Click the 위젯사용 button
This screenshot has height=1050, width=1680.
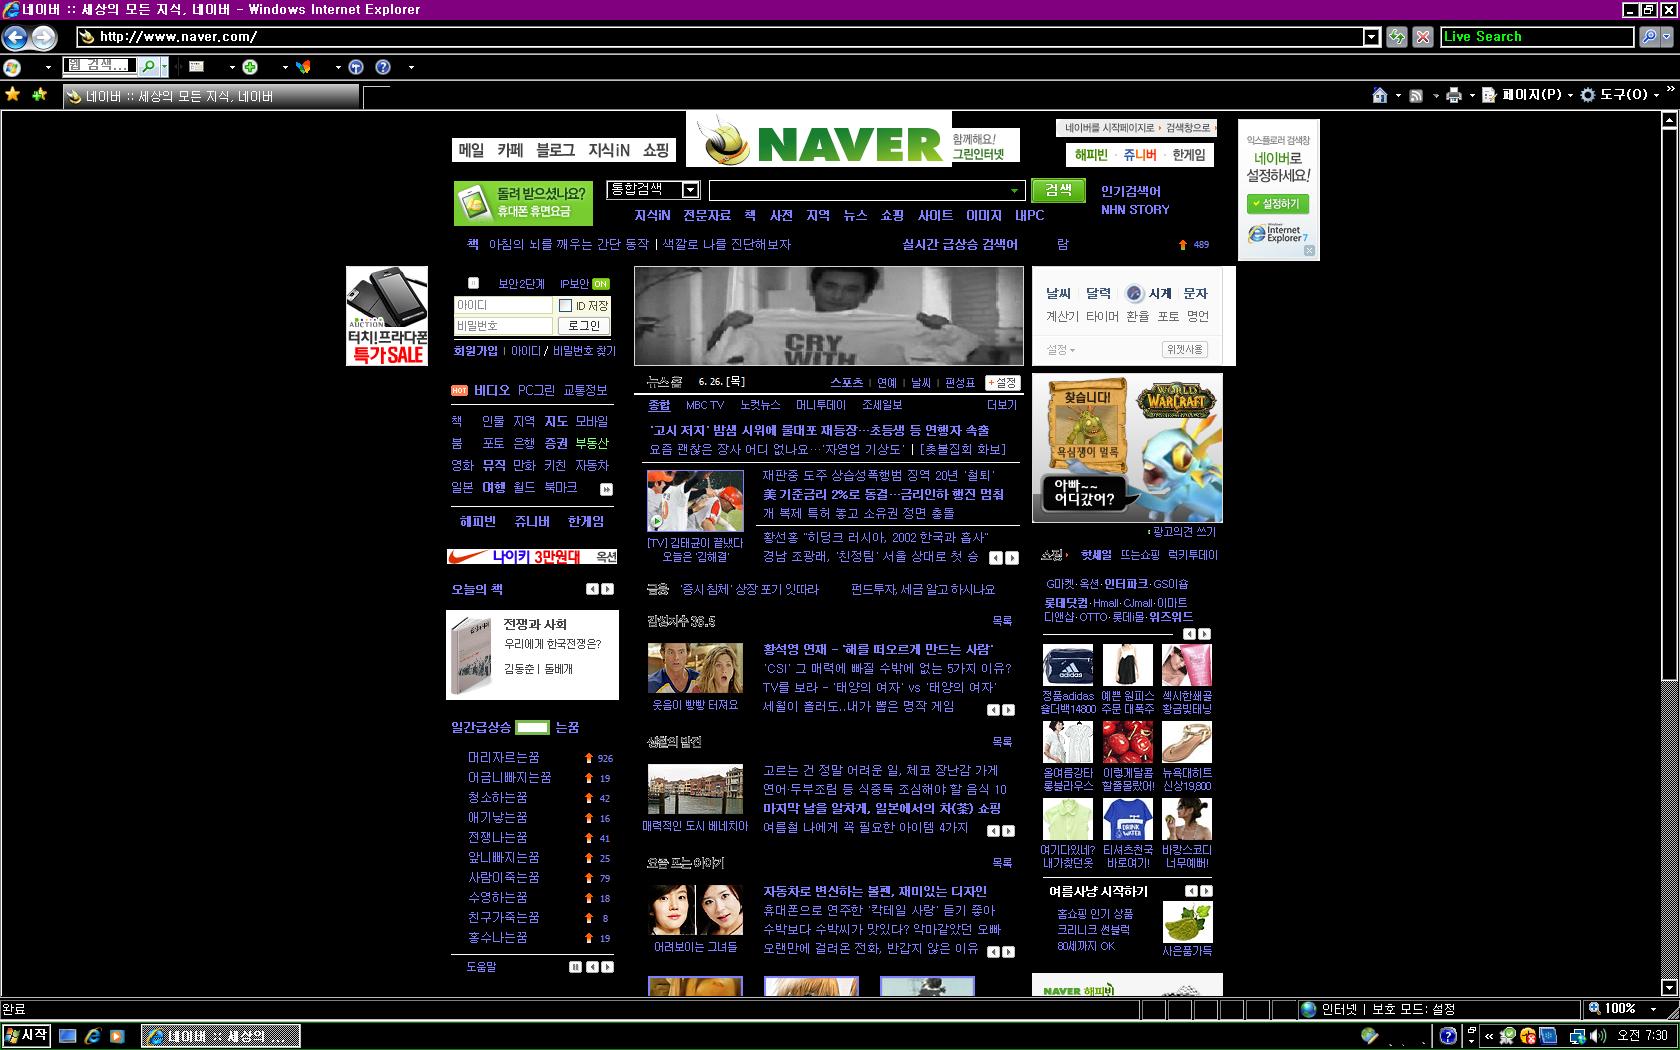(1185, 349)
